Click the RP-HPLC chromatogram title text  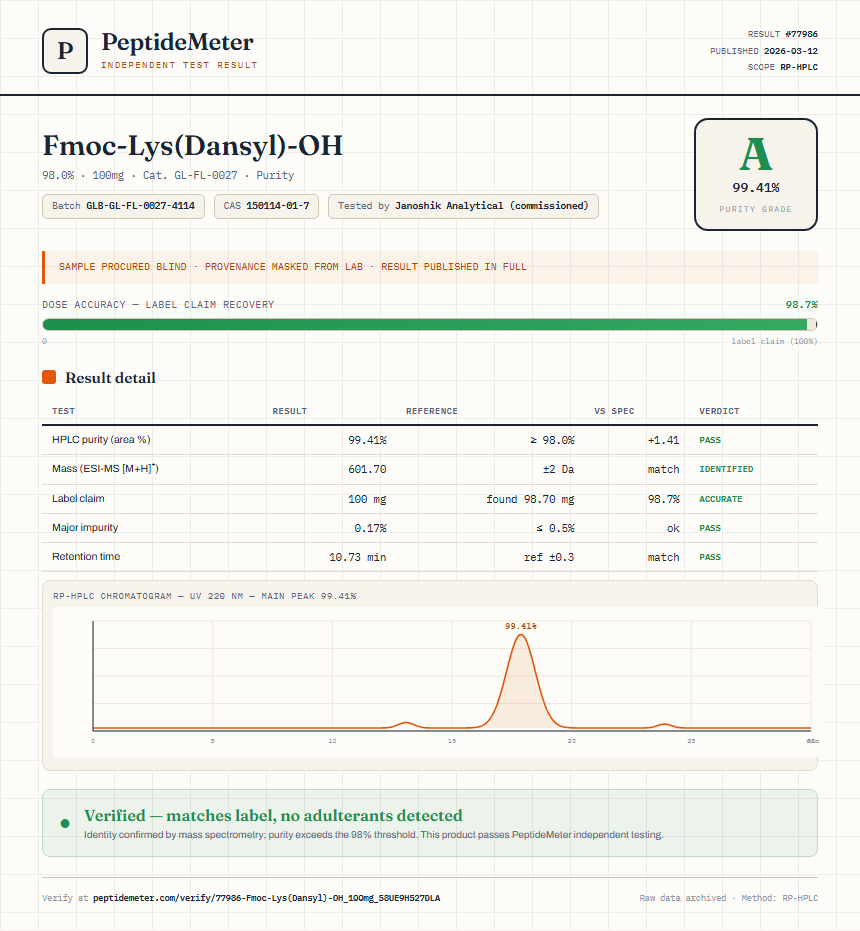click(x=204, y=596)
